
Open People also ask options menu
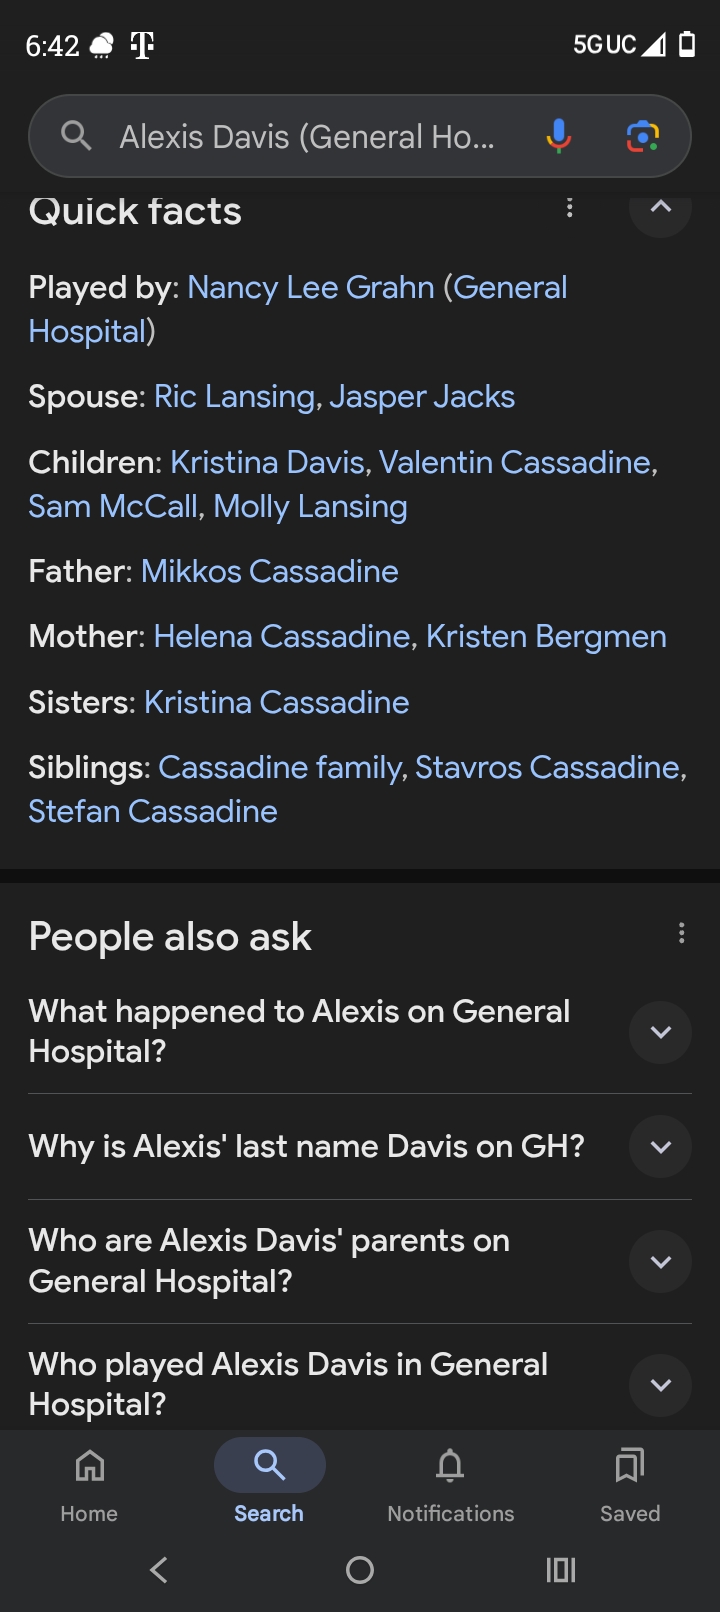click(681, 933)
